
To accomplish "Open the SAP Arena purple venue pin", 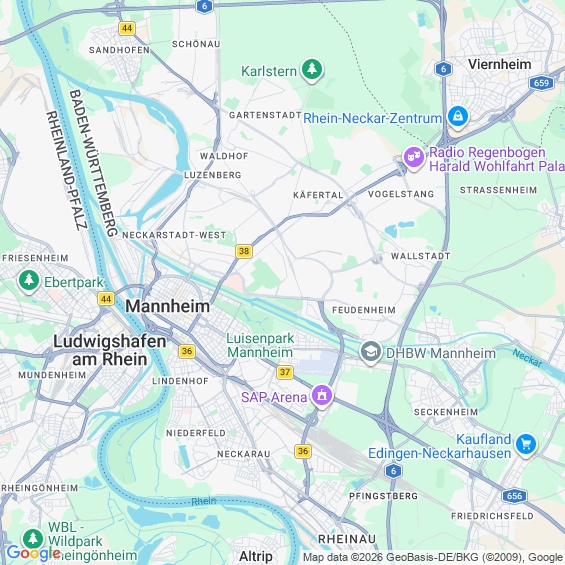I will click(x=322, y=396).
